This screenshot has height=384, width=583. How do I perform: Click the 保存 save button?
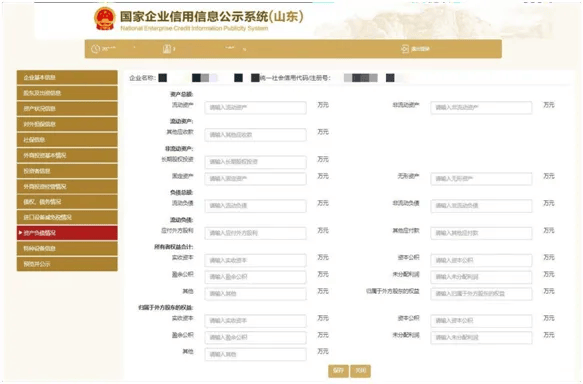tap(338, 371)
